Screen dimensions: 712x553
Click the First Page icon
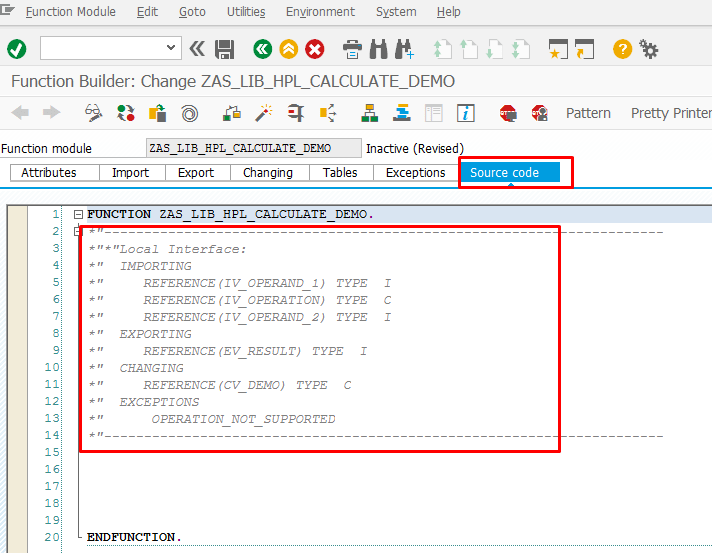(442, 49)
